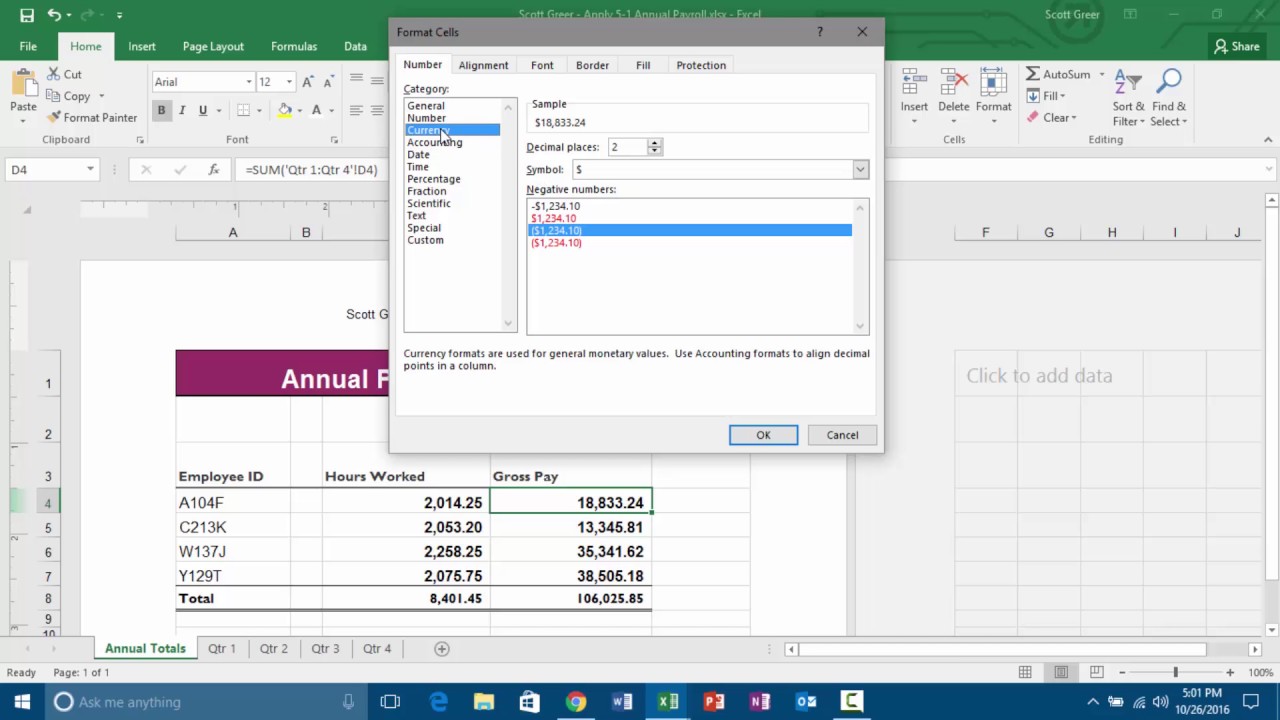Add a new sheet

[x=441, y=649]
